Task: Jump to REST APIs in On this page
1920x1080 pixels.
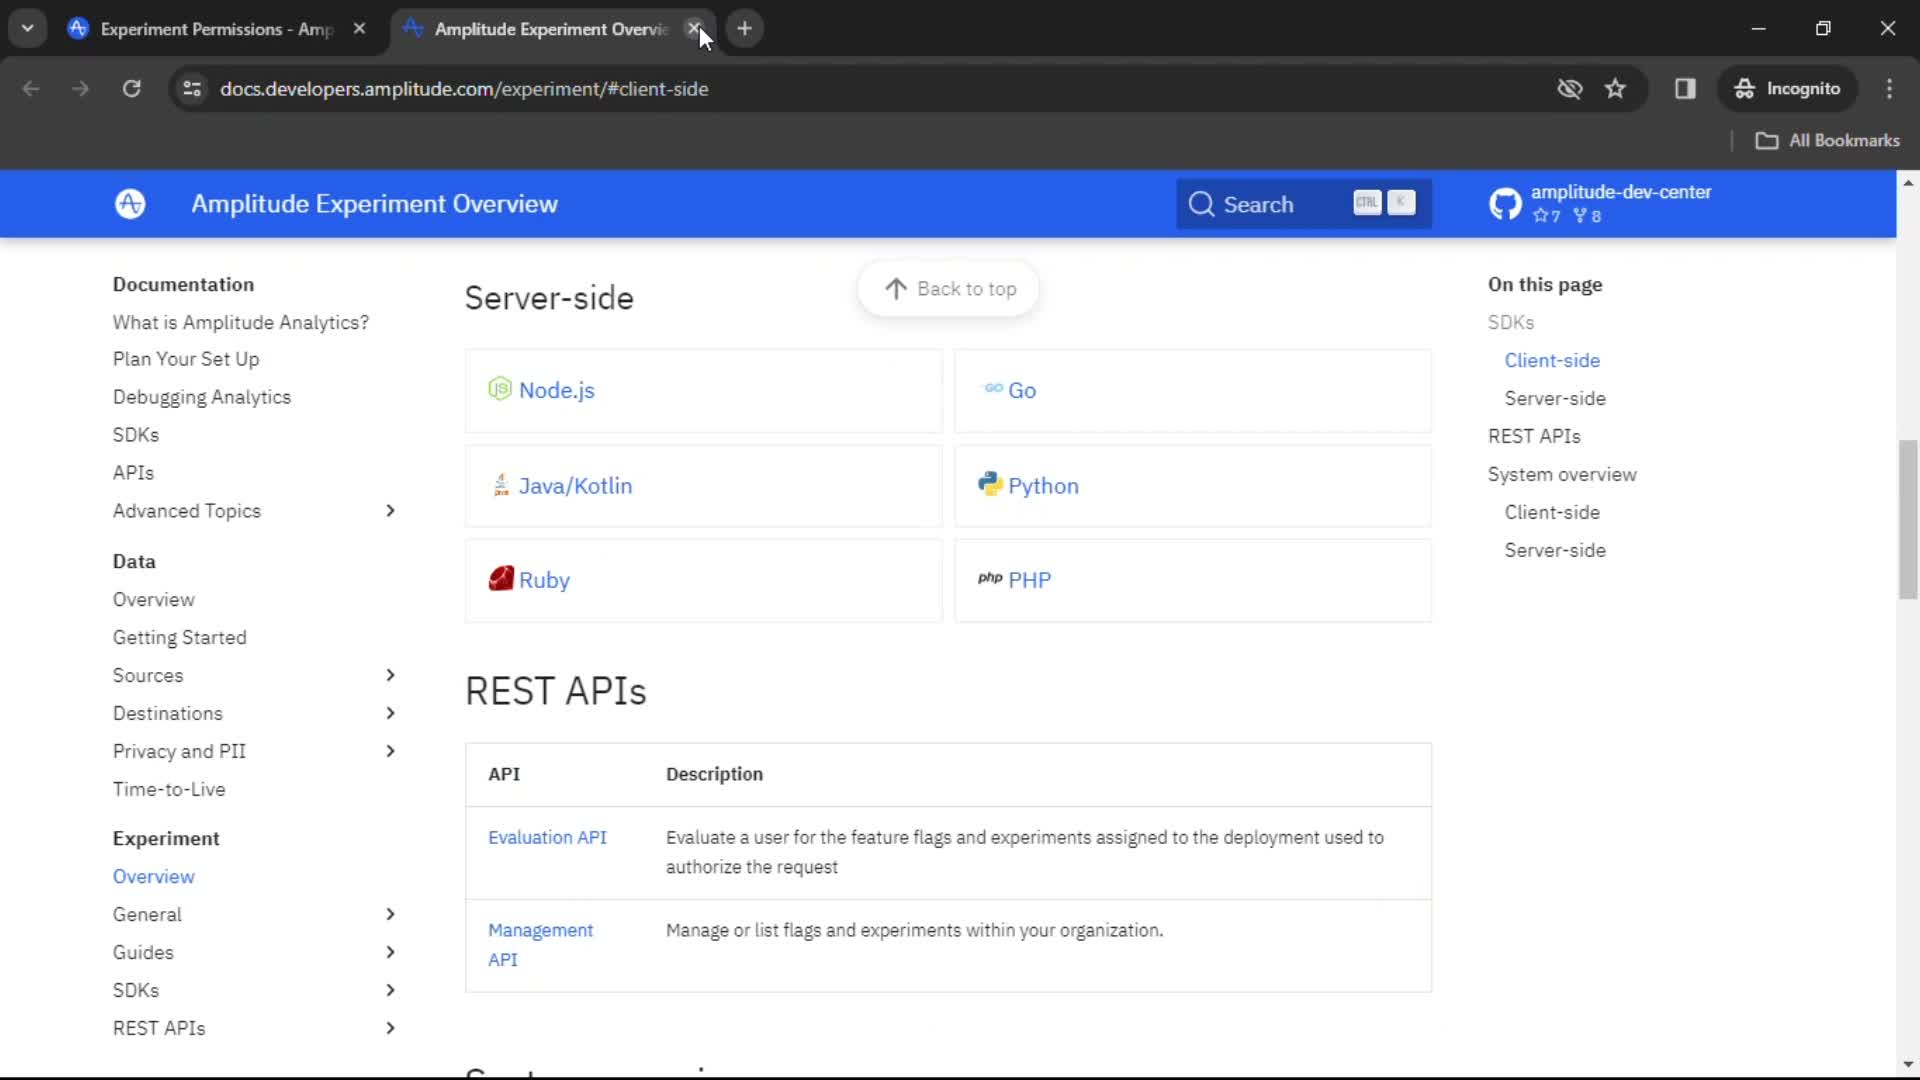Action: click(1534, 436)
